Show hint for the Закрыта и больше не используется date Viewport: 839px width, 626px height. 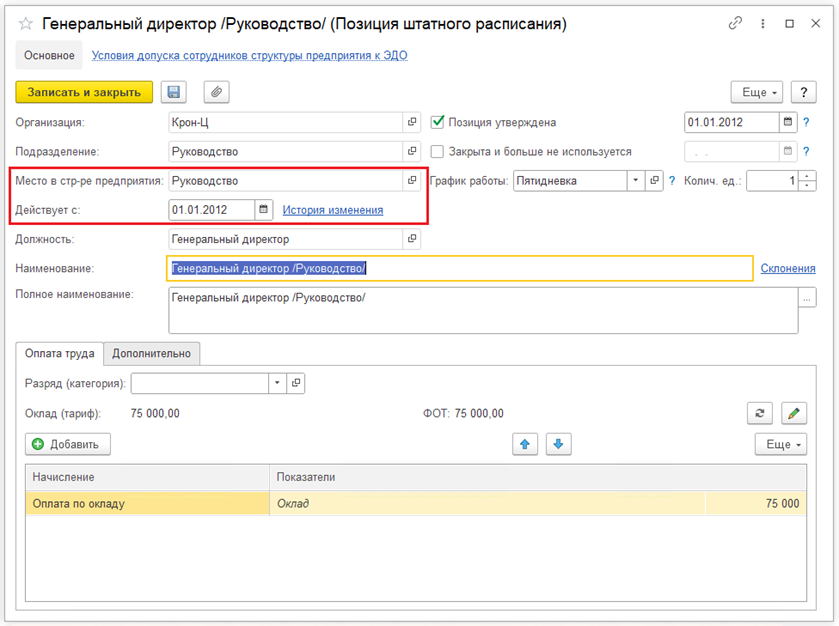(x=806, y=151)
